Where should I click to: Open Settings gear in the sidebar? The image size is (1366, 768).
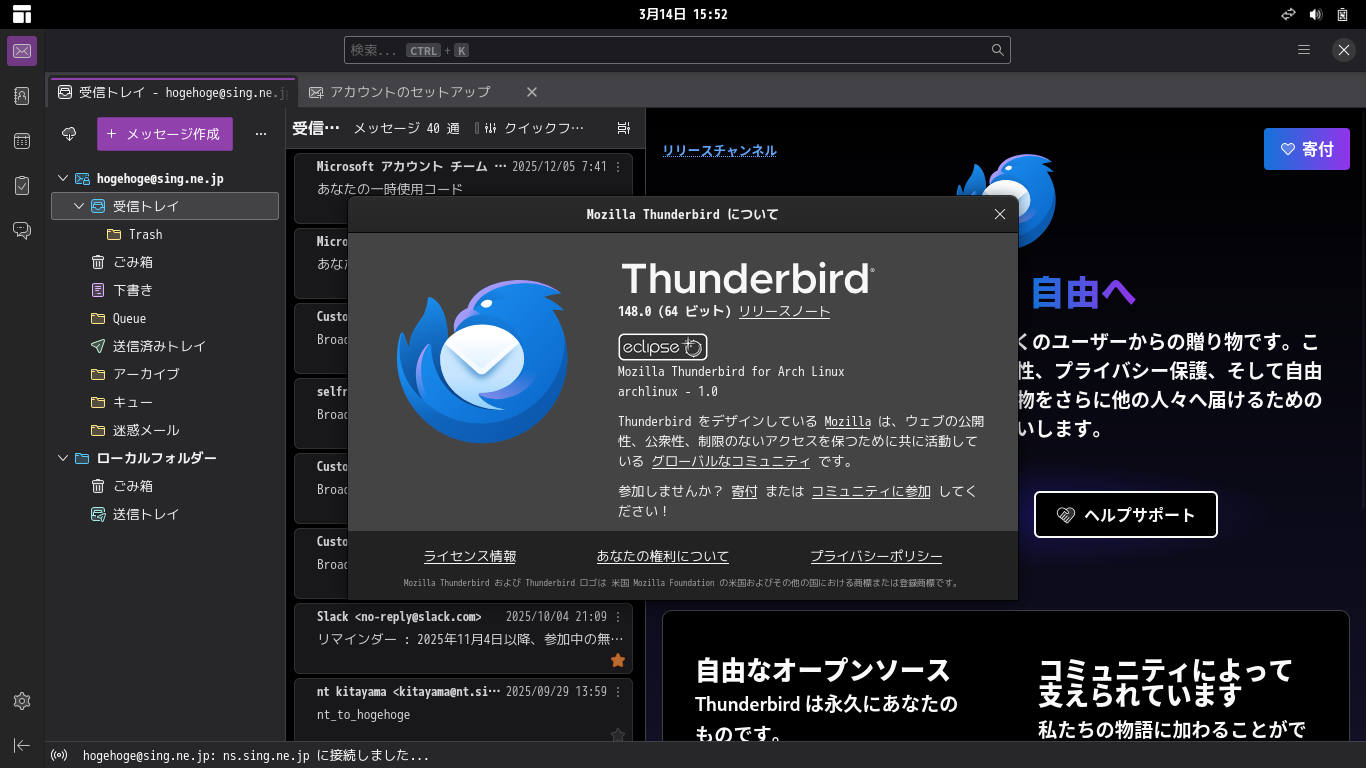tap(22, 701)
